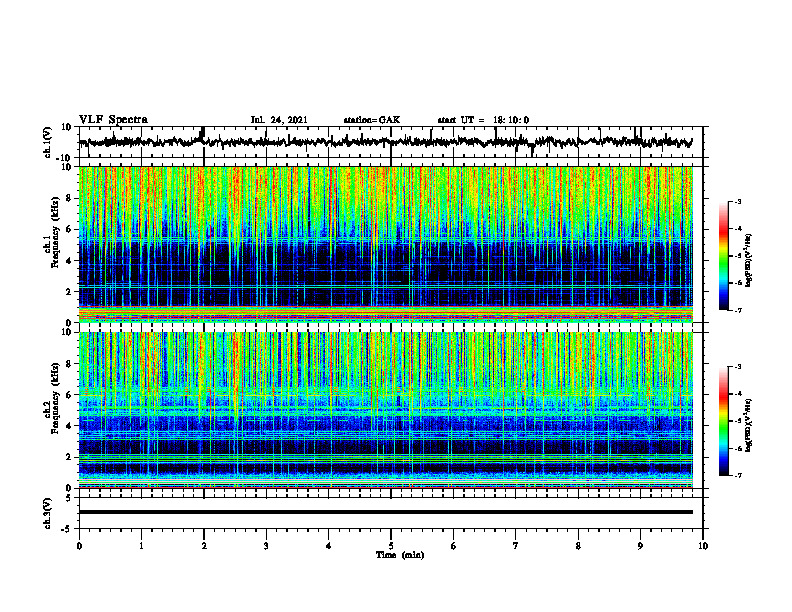
Task: Click the ch.1 spectrogram color scale bar
Action: coord(724,256)
